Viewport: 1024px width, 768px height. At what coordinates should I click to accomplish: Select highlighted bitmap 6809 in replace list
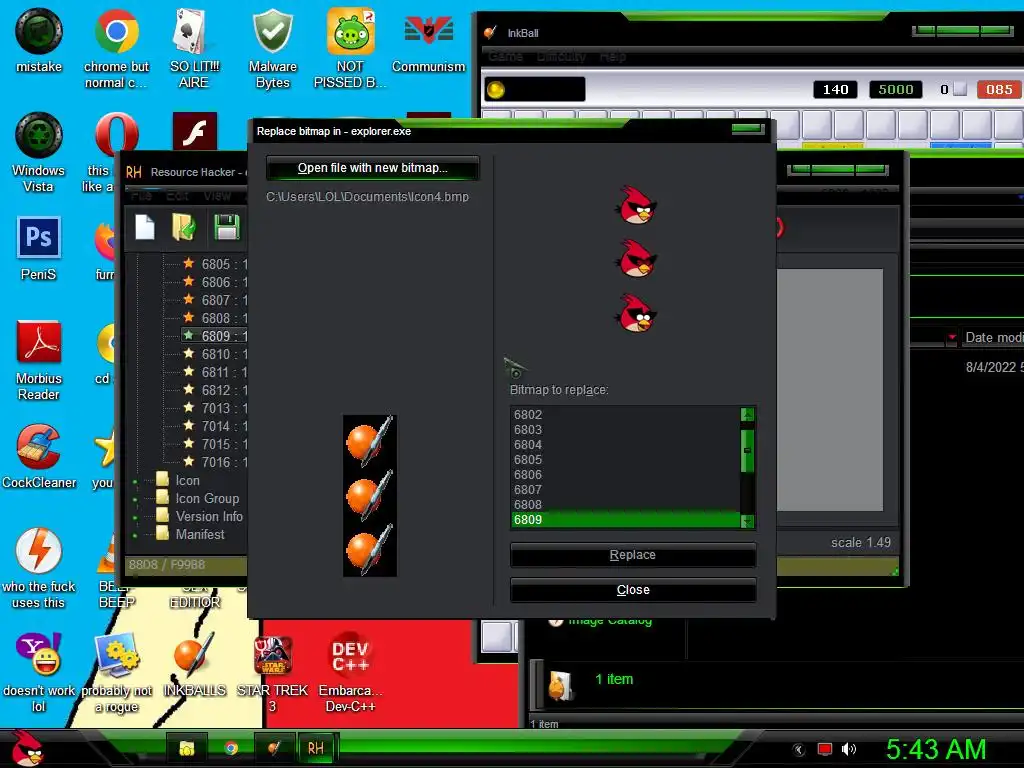pos(626,520)
